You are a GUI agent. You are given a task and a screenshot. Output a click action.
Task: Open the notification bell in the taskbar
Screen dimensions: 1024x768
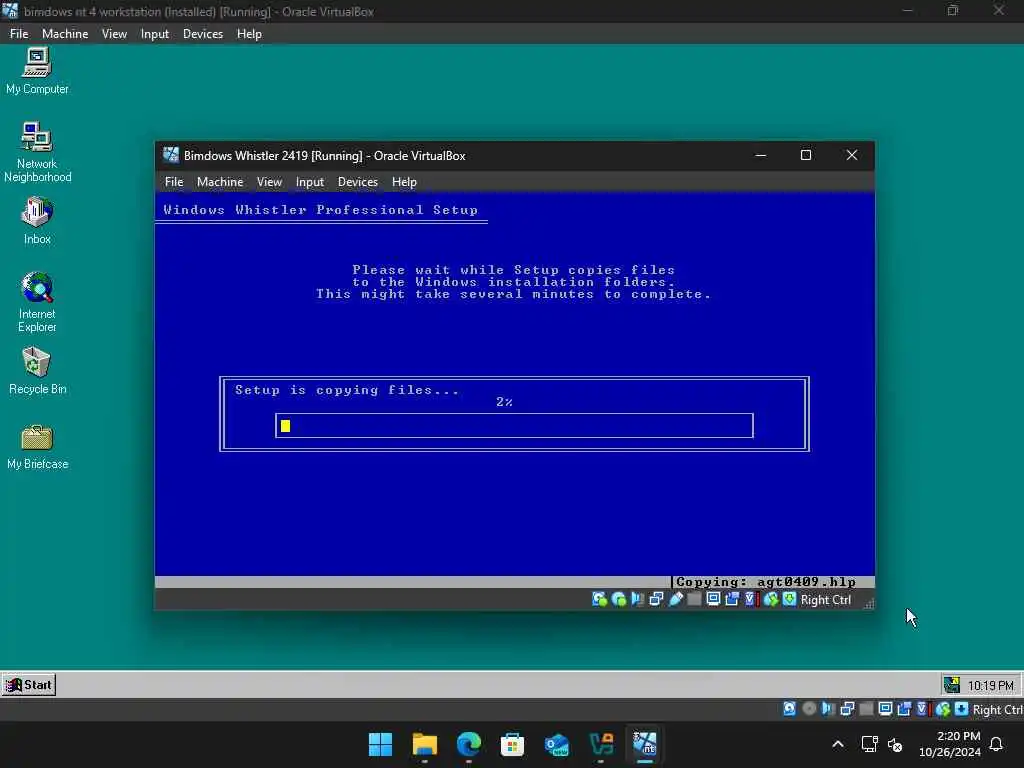996,744
